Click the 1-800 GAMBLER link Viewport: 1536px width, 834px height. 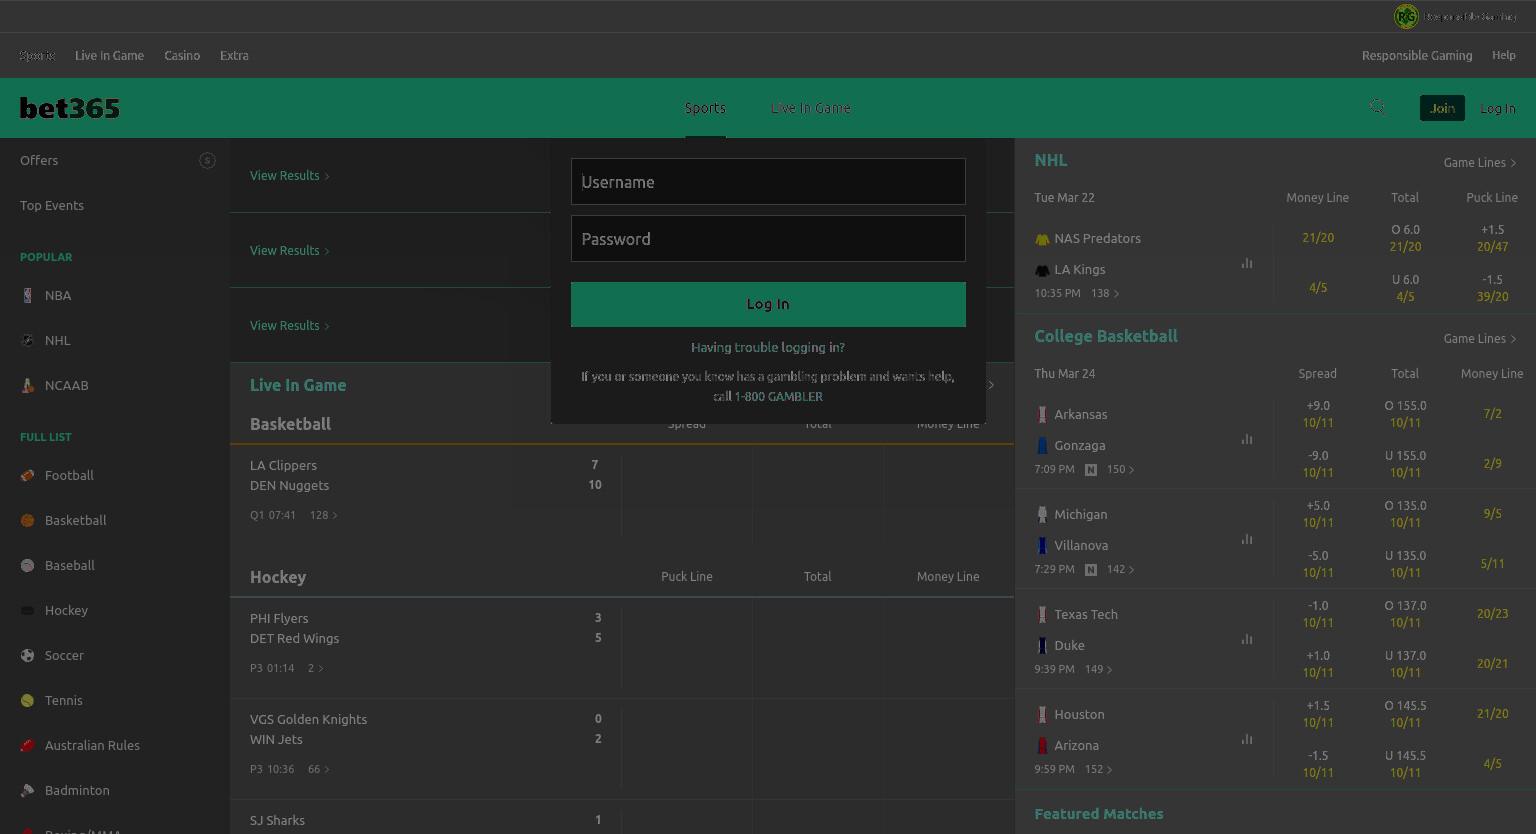click(779, 397)
